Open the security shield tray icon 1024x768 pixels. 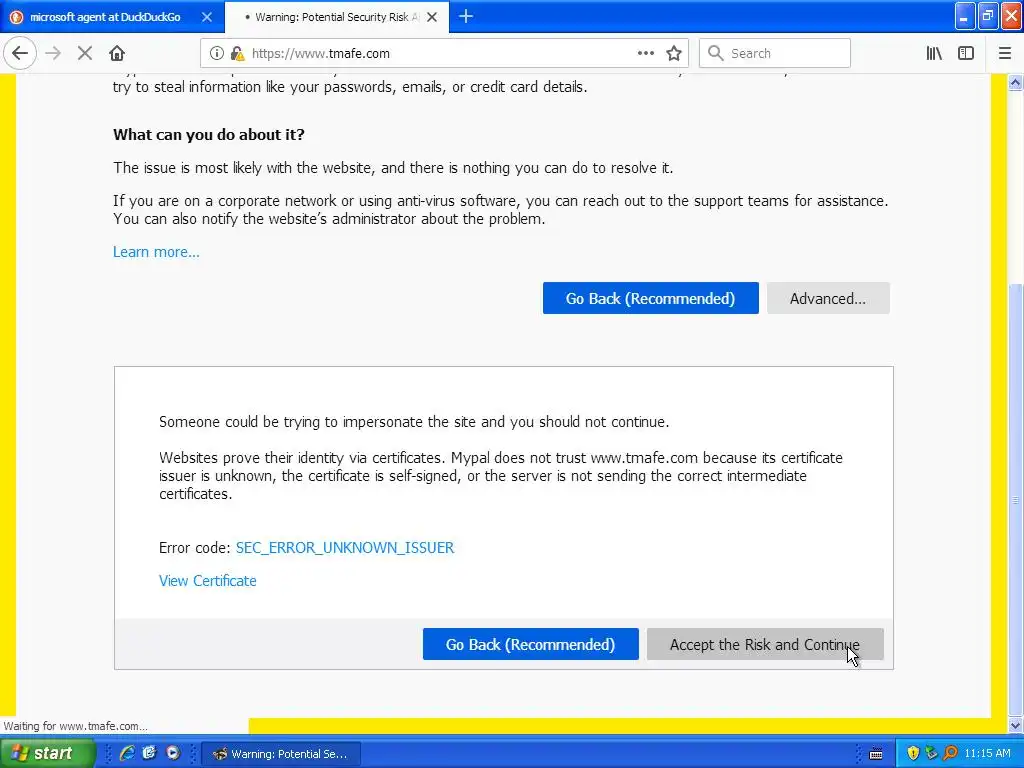[x=913, y=754]
